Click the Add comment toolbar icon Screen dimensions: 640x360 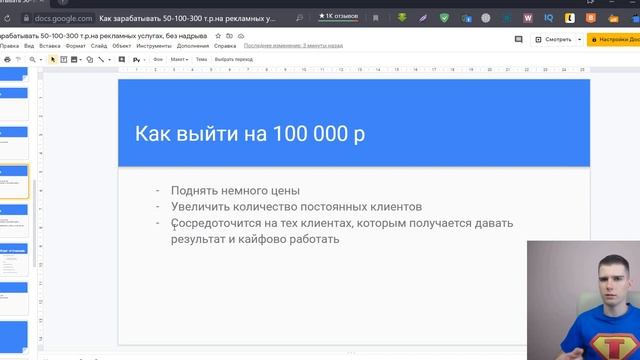coord(122,60)
